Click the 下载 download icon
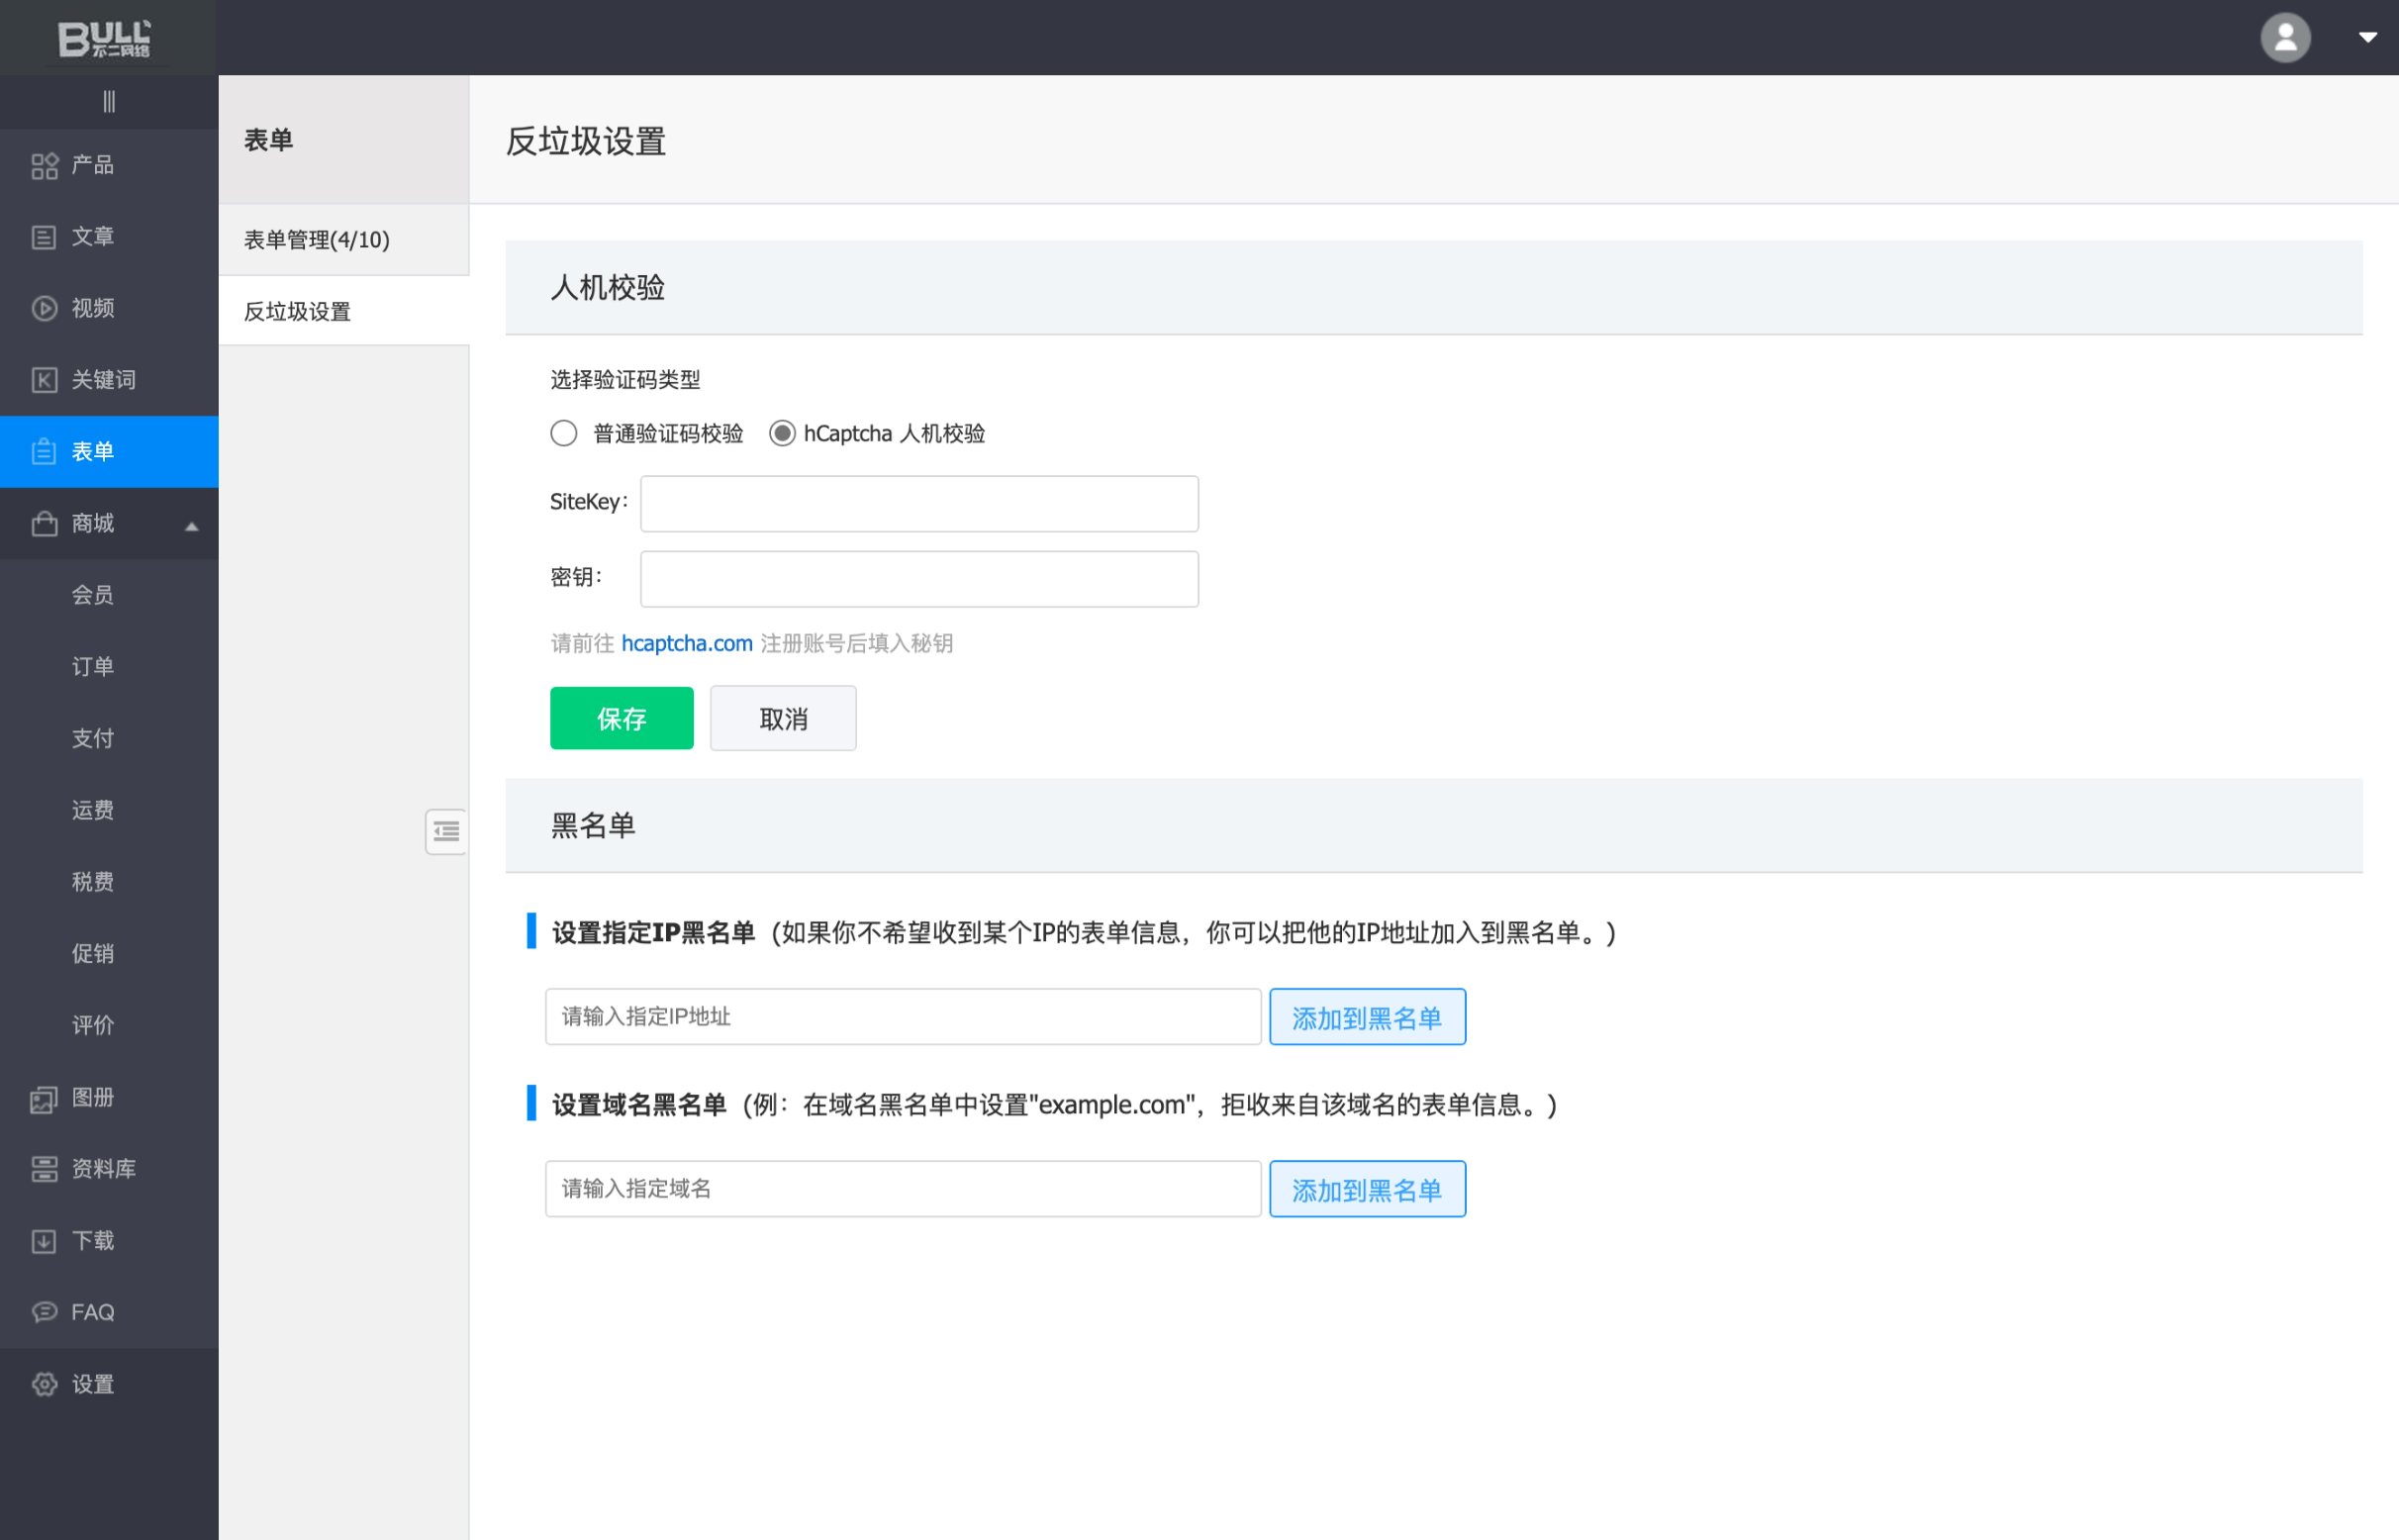This screenshot has height=1540, width=2399. (x=44, y=1242)
